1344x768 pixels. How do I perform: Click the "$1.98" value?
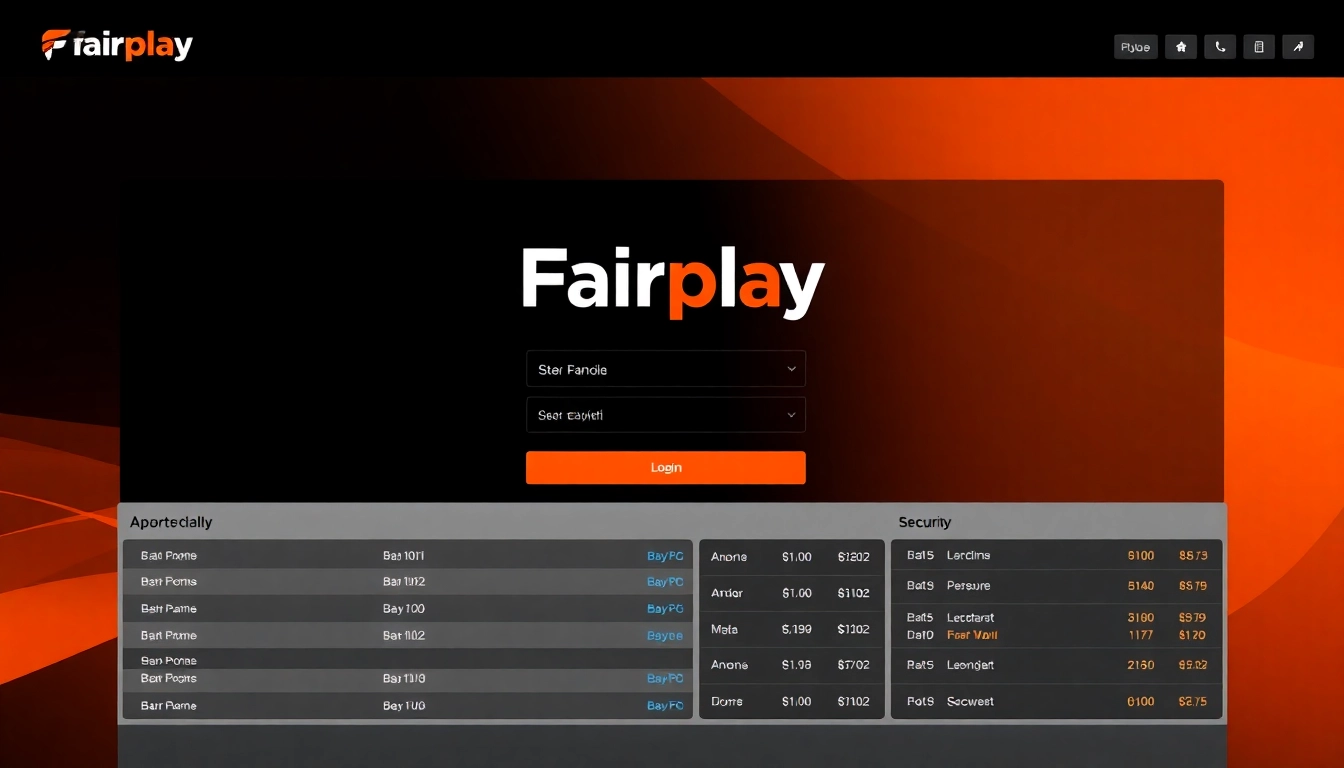(x=797, y=665)
